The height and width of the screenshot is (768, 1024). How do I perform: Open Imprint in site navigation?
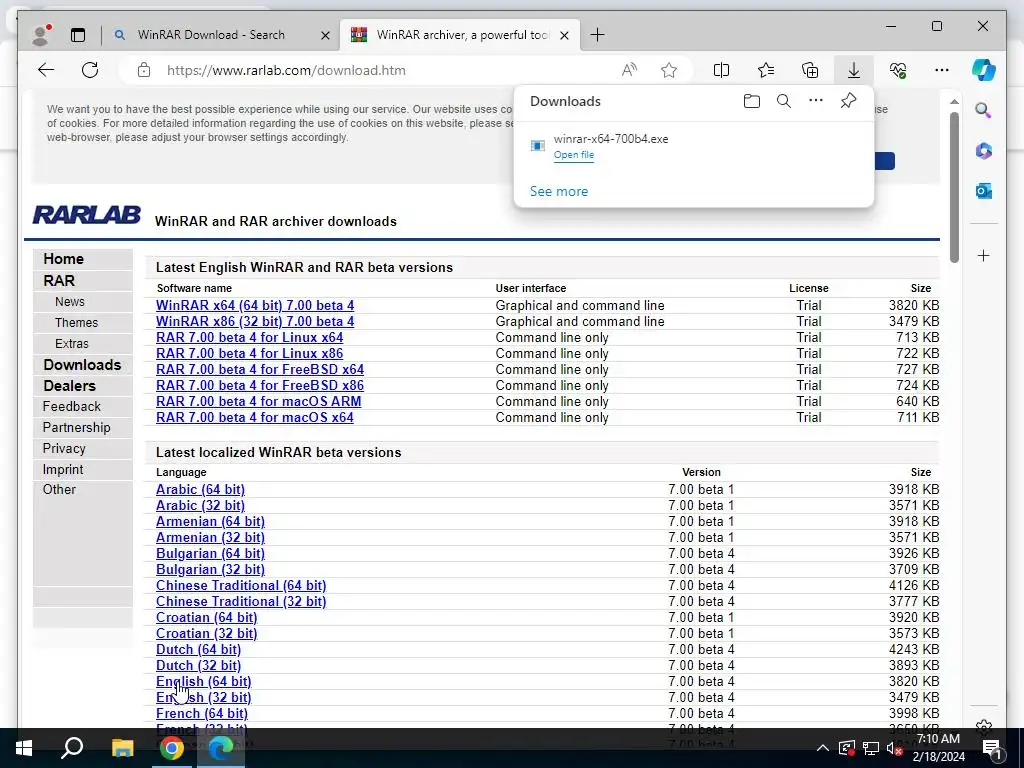click(63, 469)
